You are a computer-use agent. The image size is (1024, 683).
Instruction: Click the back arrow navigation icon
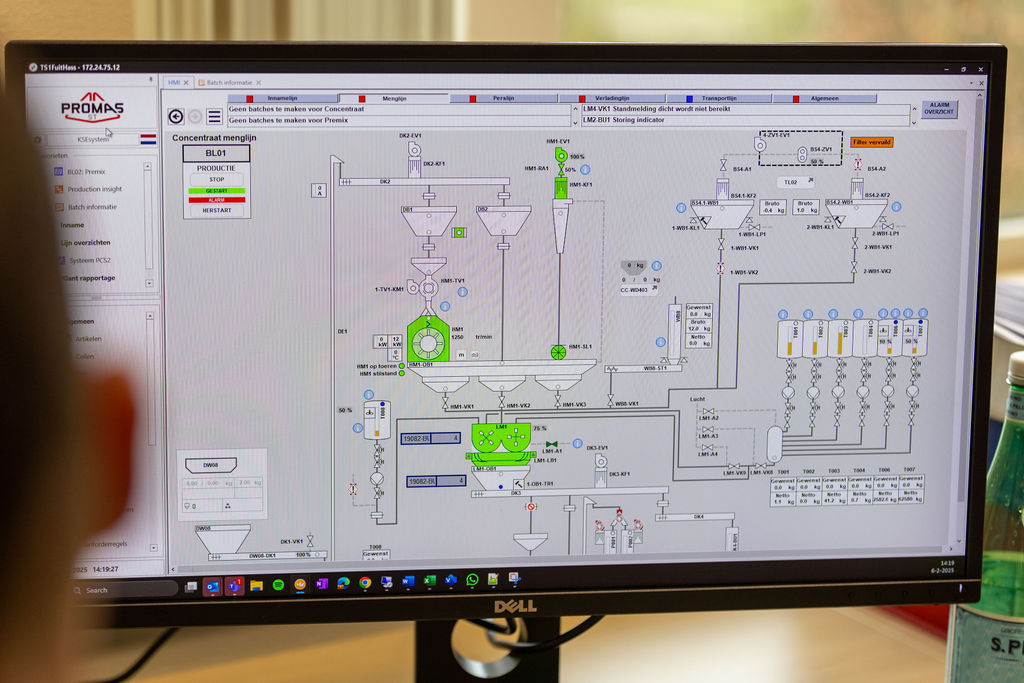pyautogui.click(x=176, y=116)
